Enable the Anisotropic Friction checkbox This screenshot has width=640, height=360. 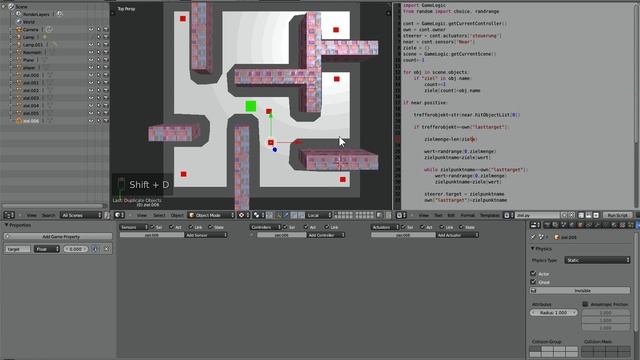585,304
